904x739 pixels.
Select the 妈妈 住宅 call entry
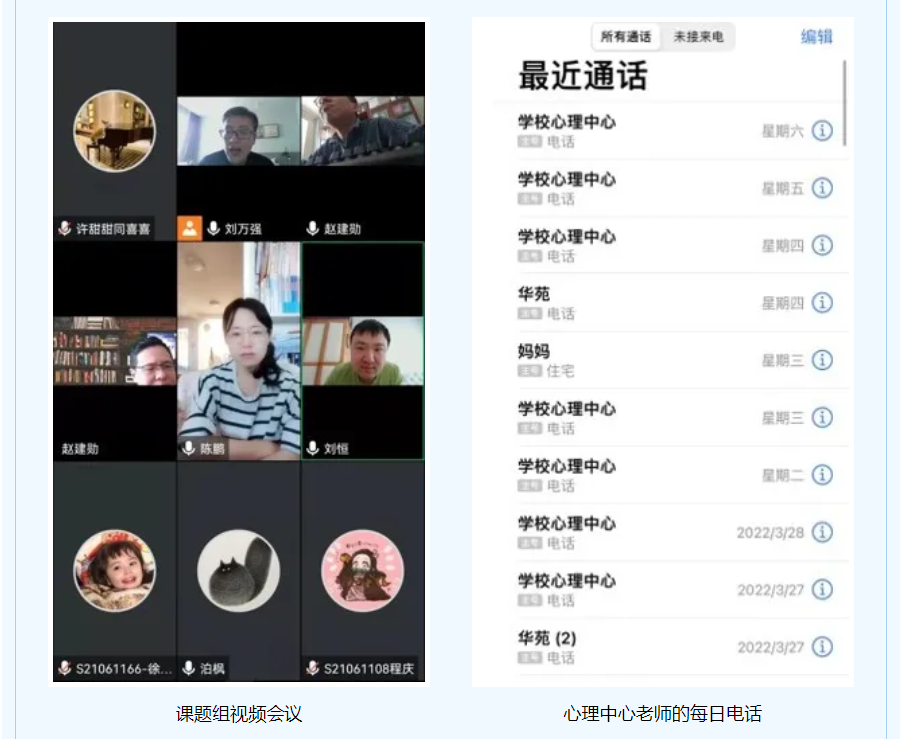coord(675,360)
